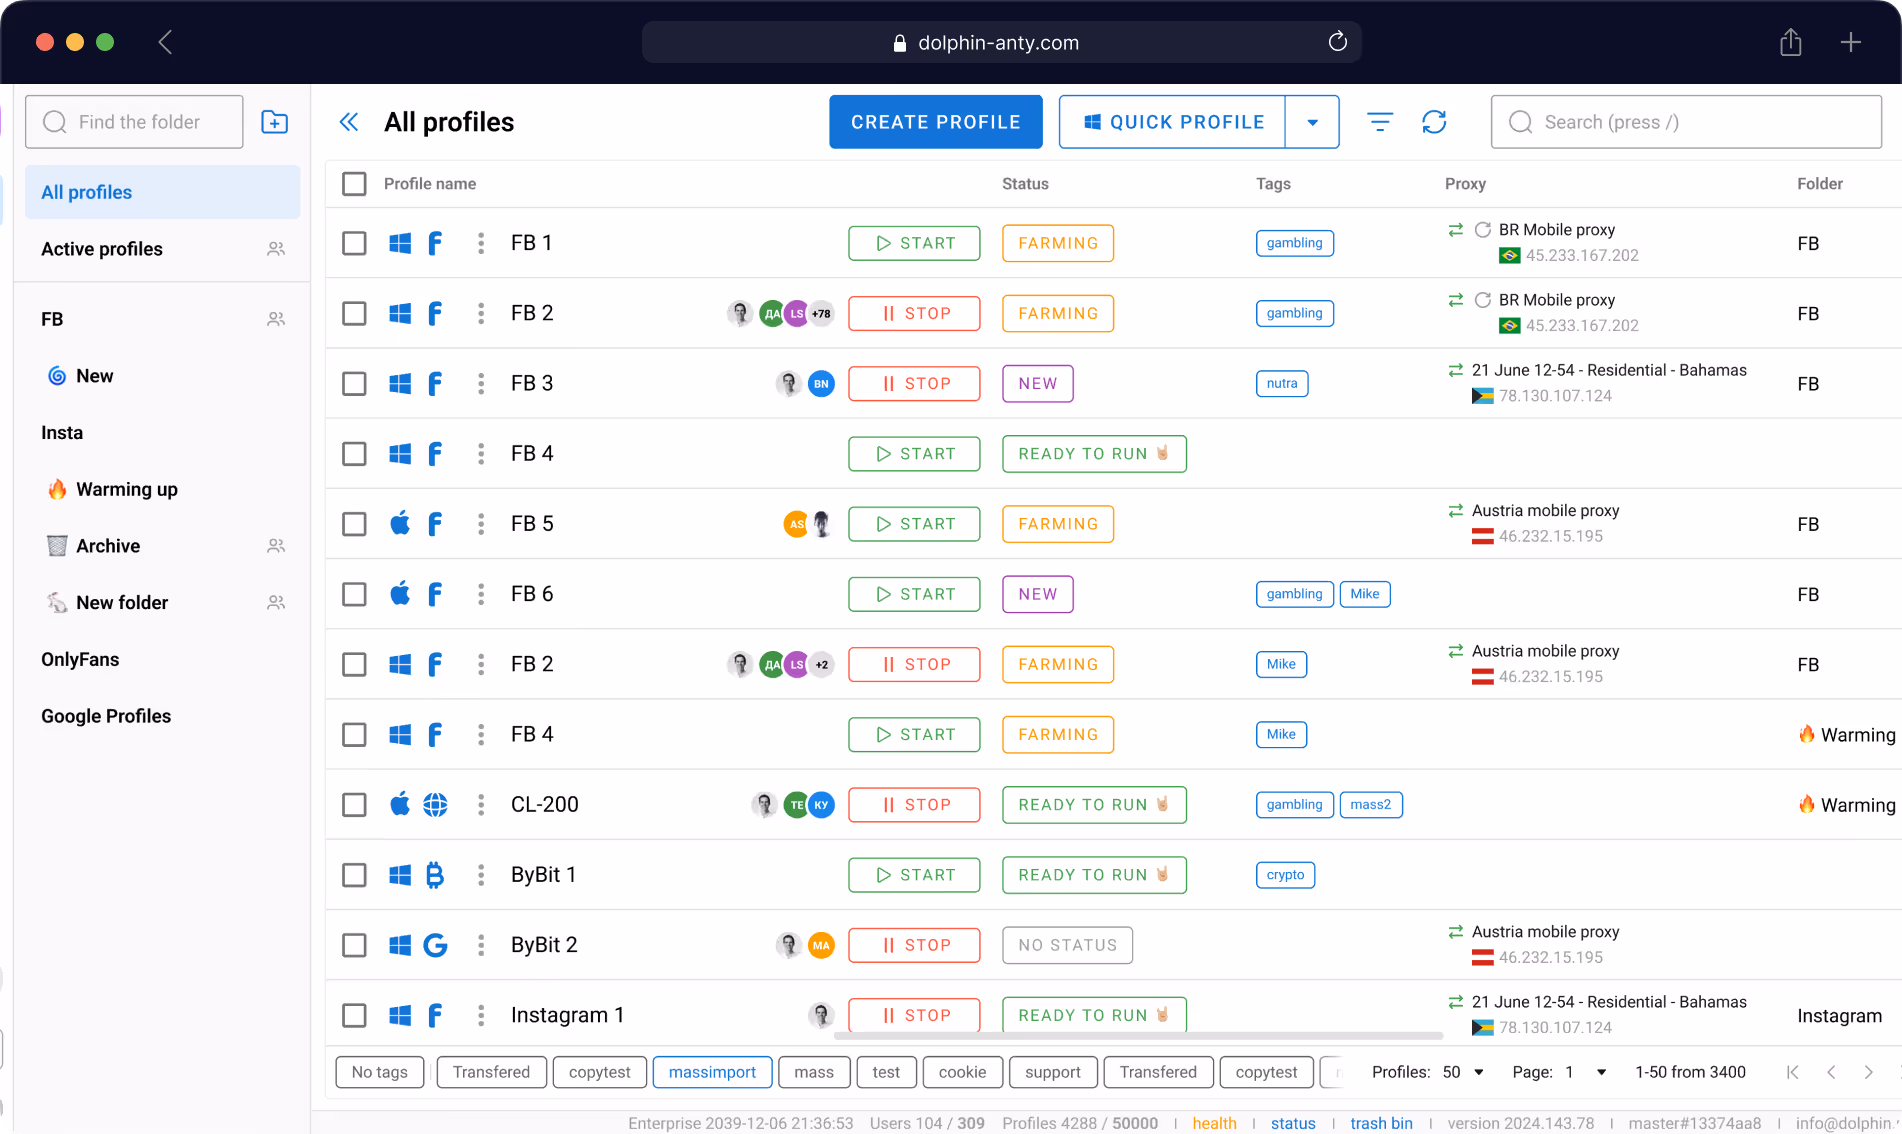Click Apple OS icon on FB 5
The width and height of the screenshot is (1902, 1134).
[x=400, y=523]
